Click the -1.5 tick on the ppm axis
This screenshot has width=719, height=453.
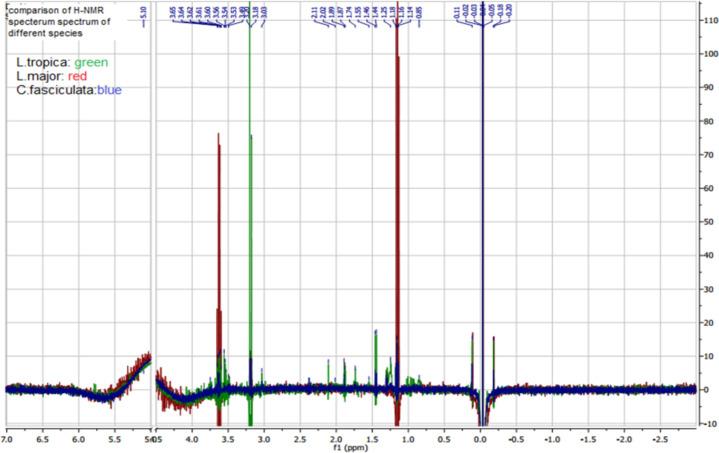pyautogui.click(x=588, y=439)
